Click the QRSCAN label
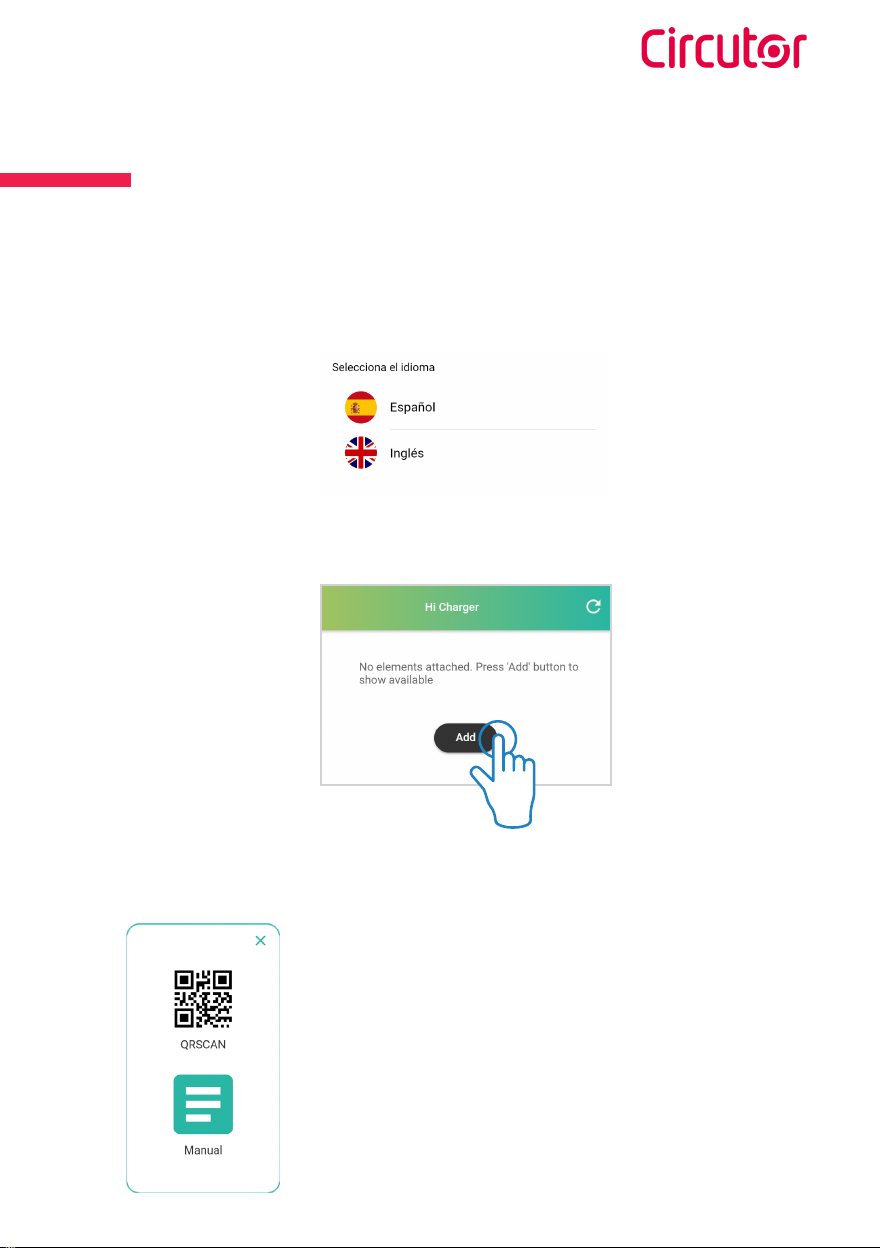 (x=203, y=1044)
